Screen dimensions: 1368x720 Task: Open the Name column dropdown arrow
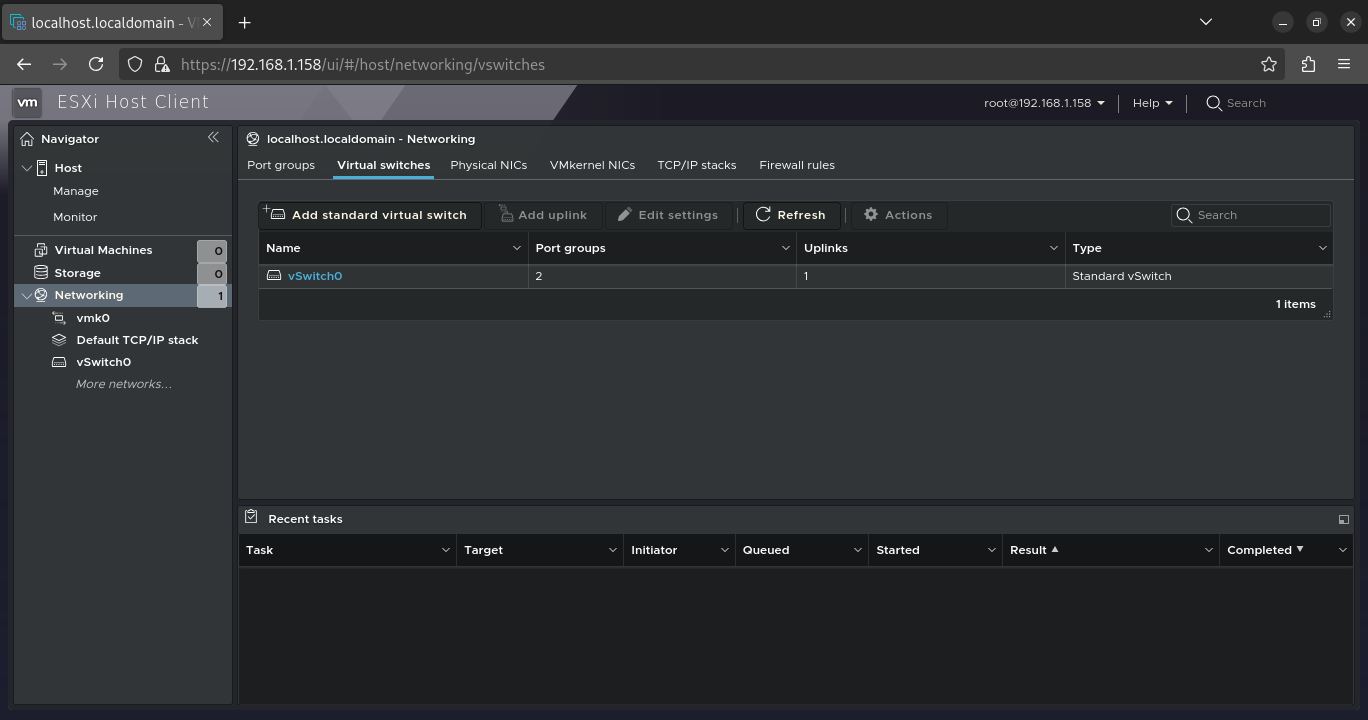[x=517, y=248]
